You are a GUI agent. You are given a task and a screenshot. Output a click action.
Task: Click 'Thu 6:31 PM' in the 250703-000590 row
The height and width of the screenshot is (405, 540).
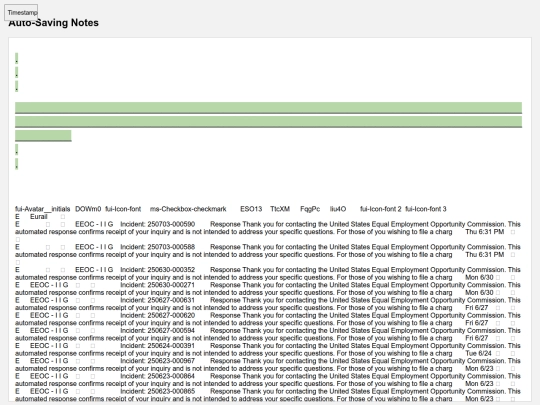[485, 232]
